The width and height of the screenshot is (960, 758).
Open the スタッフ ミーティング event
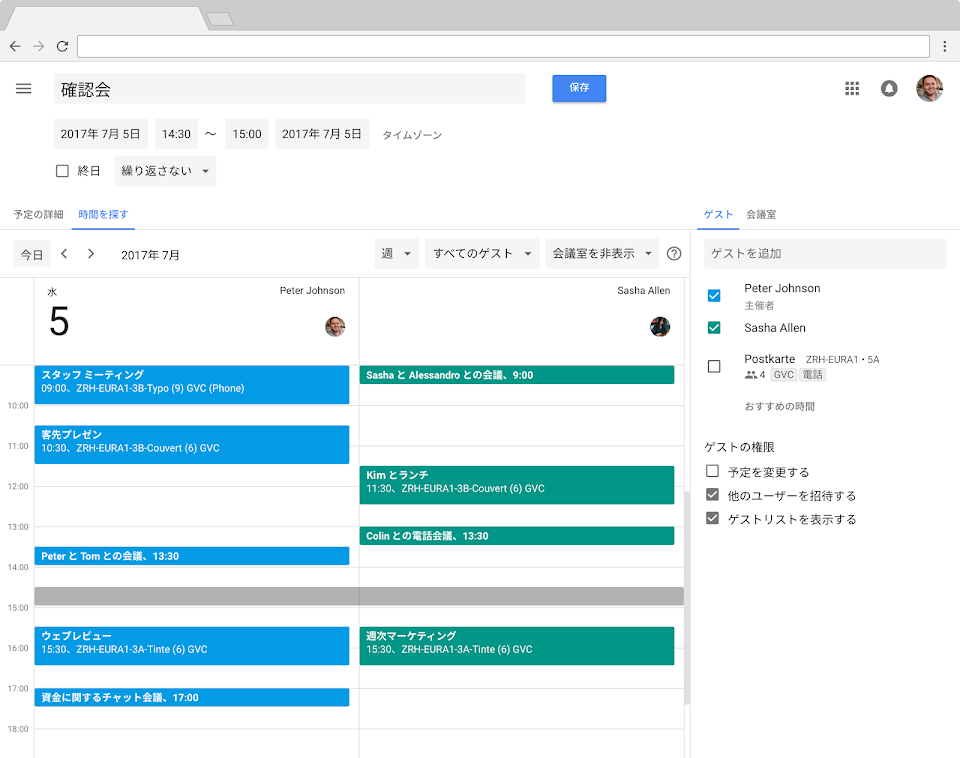coord(192,385)
